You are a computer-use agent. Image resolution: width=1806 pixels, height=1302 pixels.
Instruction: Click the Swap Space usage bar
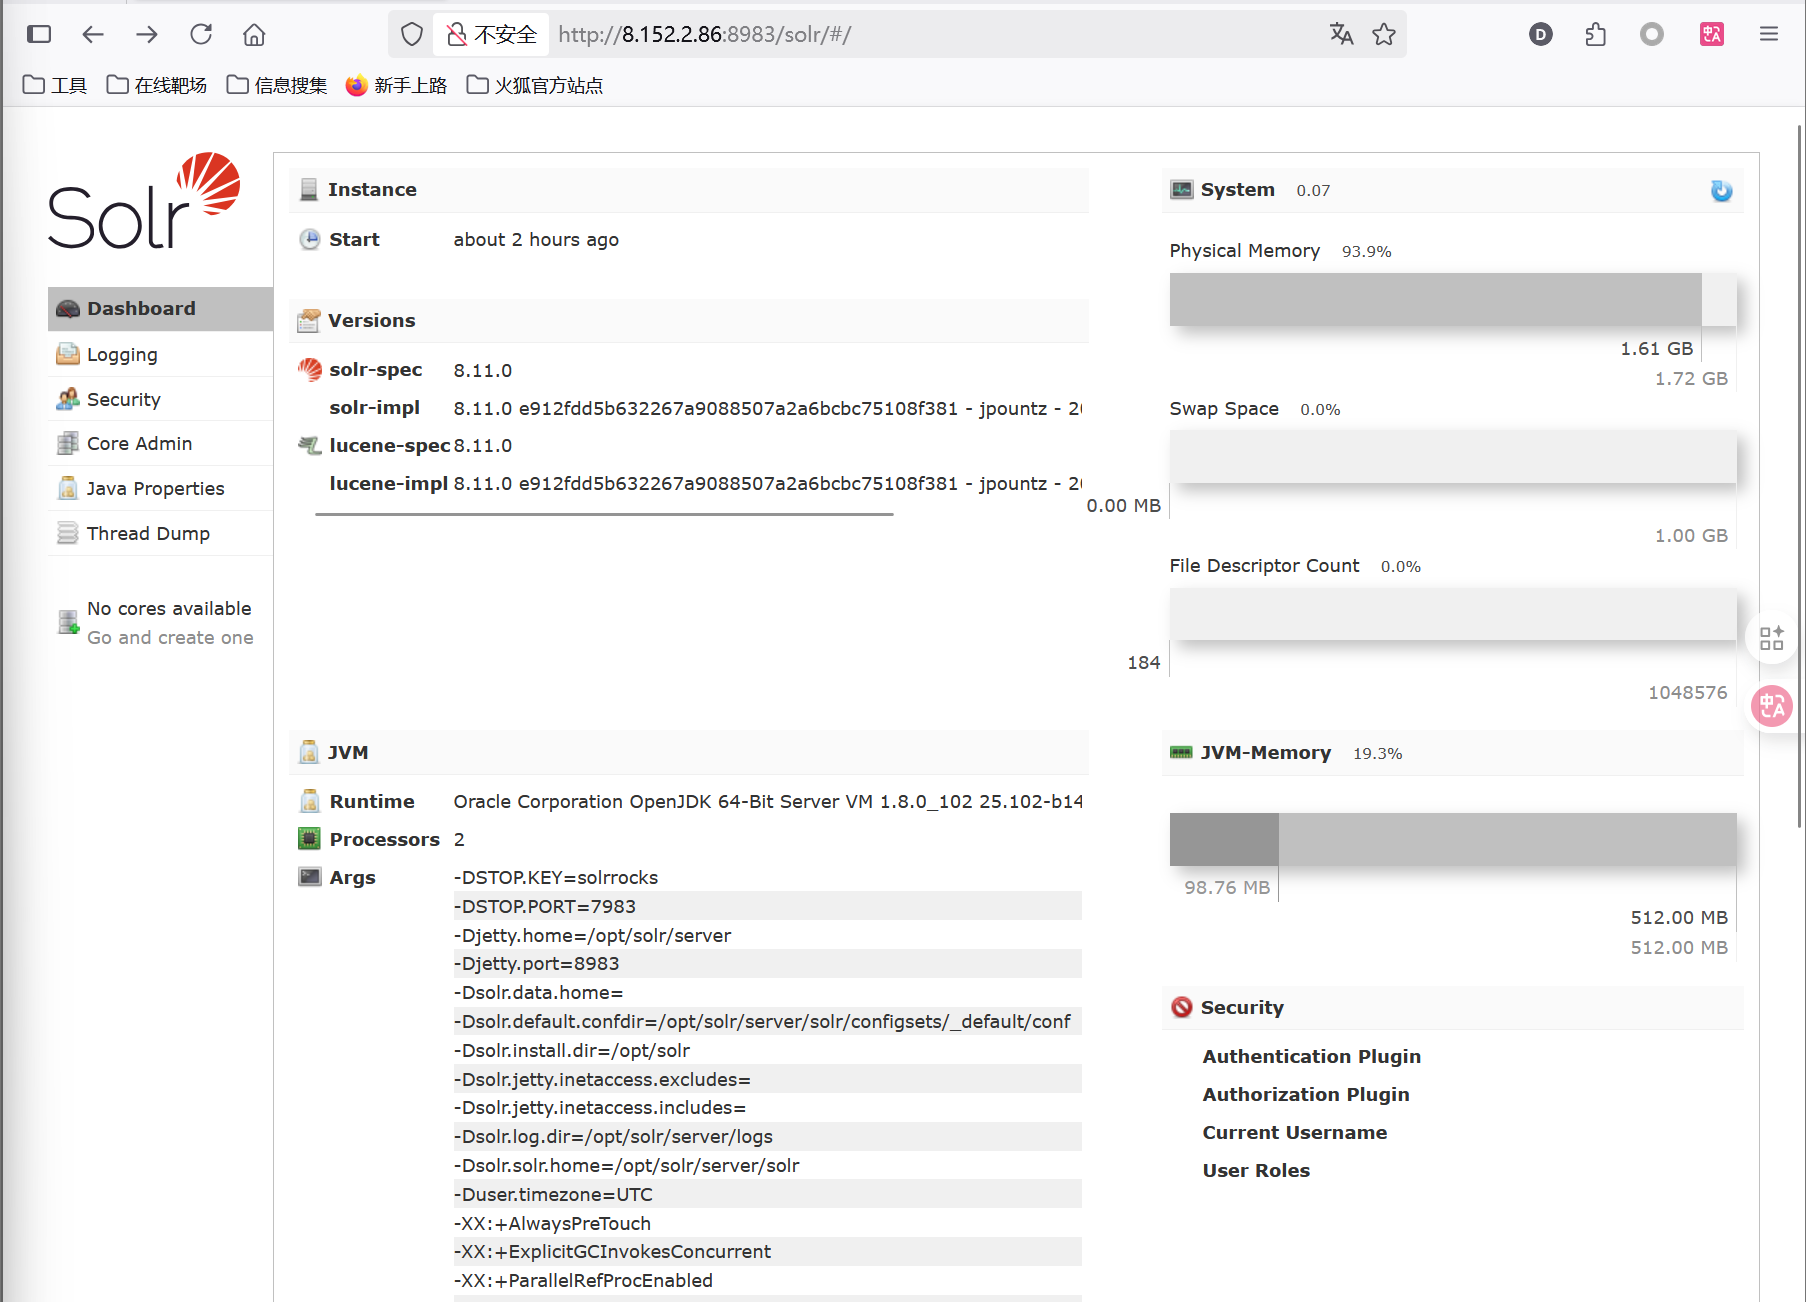(x=1453, y=457)
